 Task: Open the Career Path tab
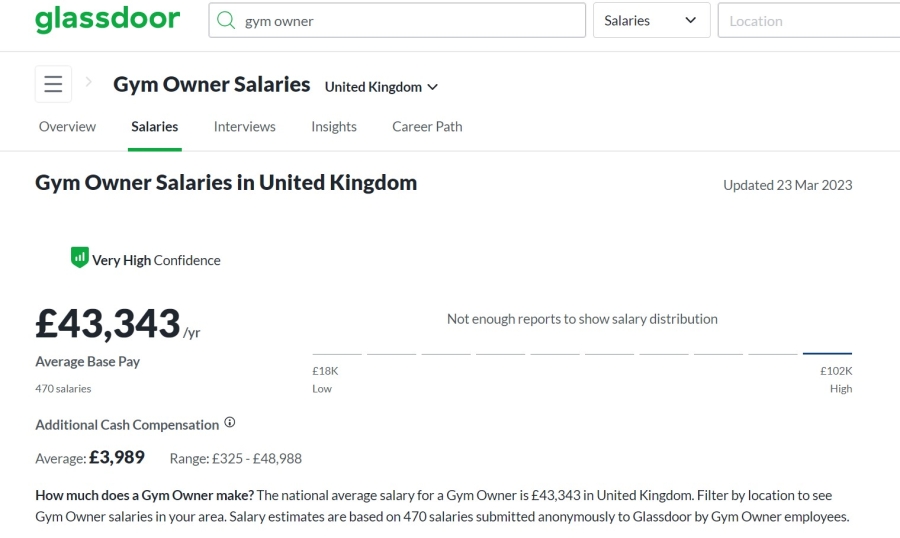click(427, 126)
